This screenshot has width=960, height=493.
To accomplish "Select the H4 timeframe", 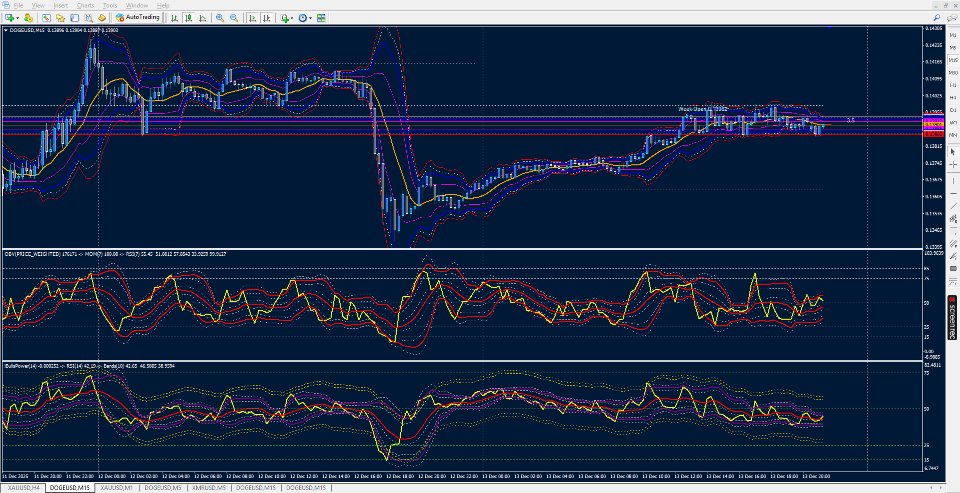I will 953,98.
